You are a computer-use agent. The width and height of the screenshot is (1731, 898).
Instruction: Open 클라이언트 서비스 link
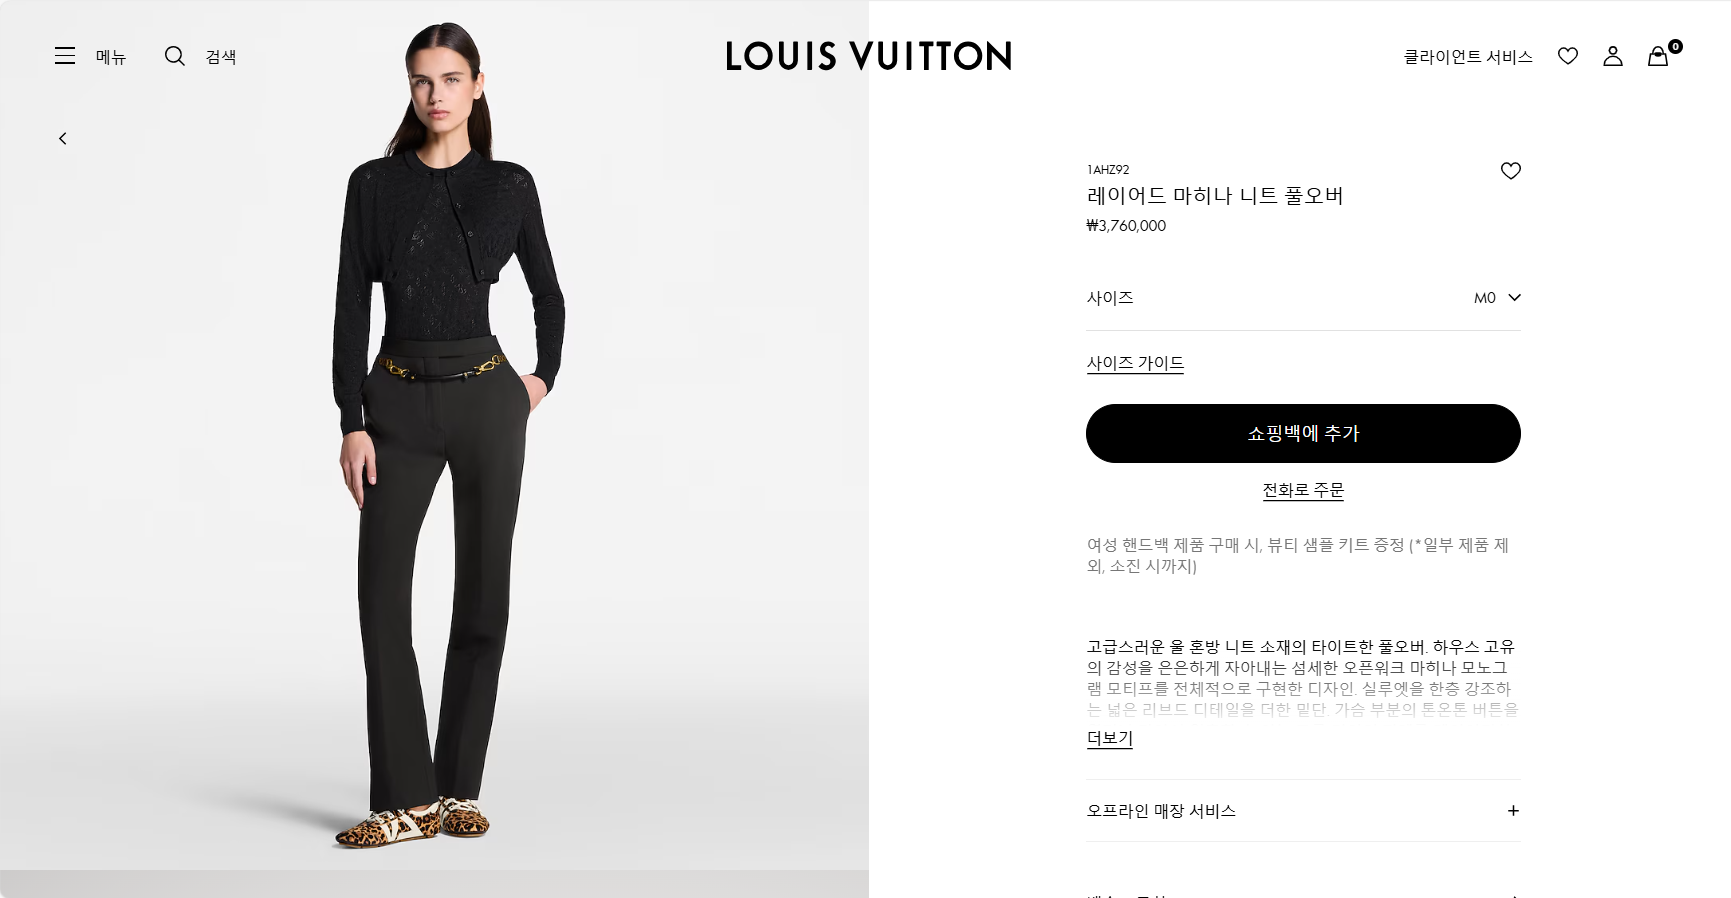[x=1468, y=57]
